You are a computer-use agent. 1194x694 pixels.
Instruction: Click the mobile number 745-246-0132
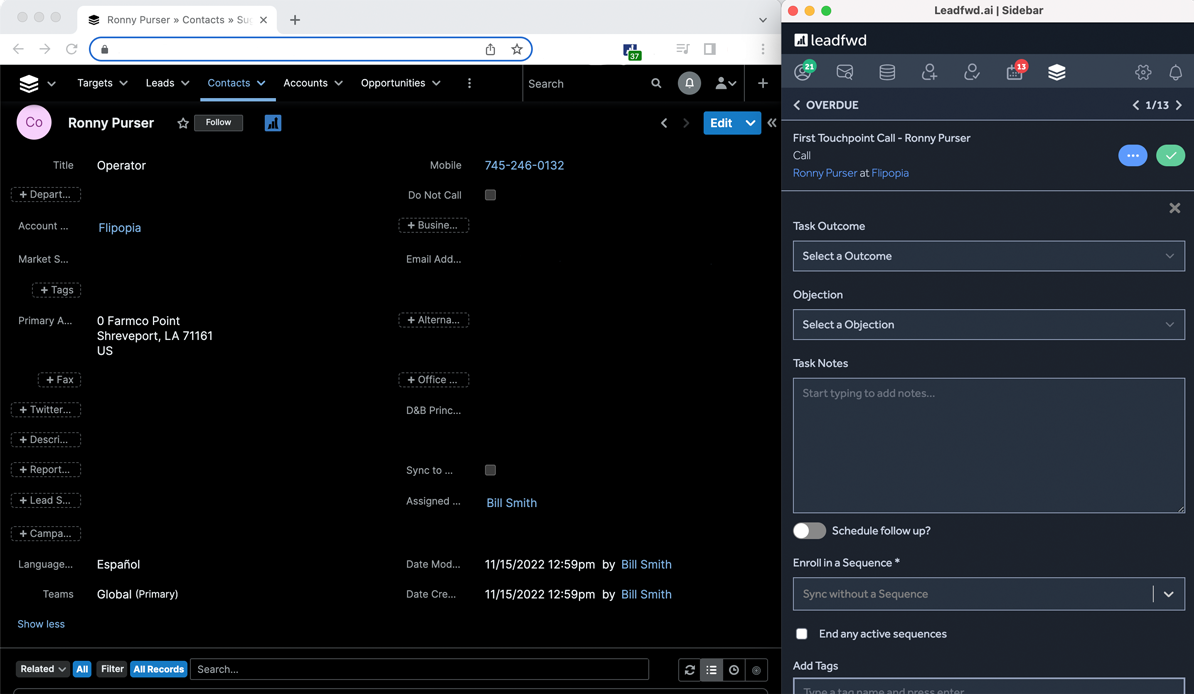[525, 165]
